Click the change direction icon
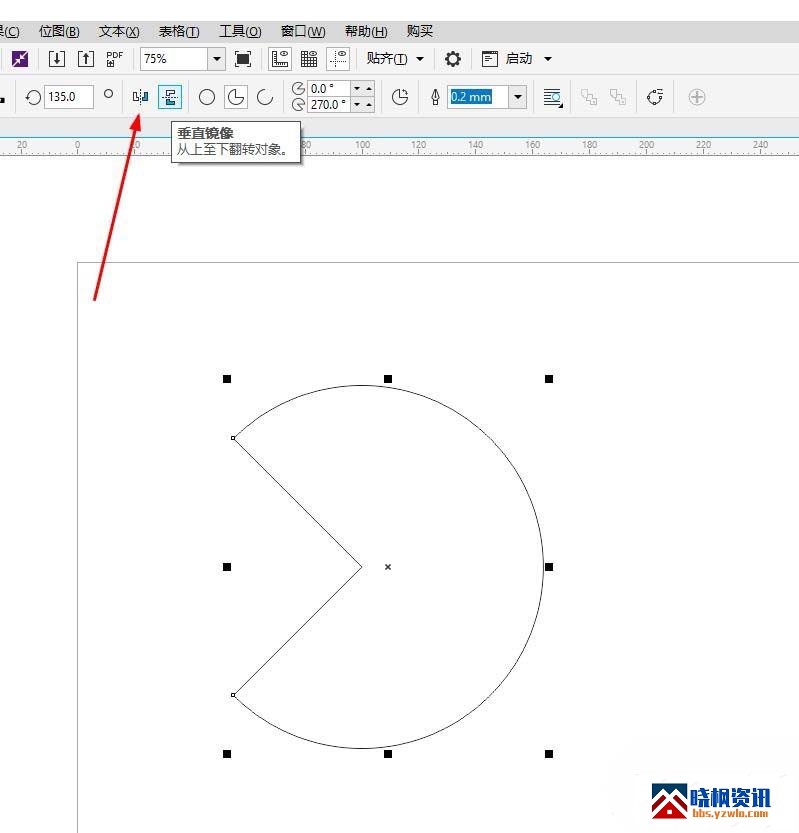Image resolution: width=799 pixels, height=833 pixels. point(400,97)
